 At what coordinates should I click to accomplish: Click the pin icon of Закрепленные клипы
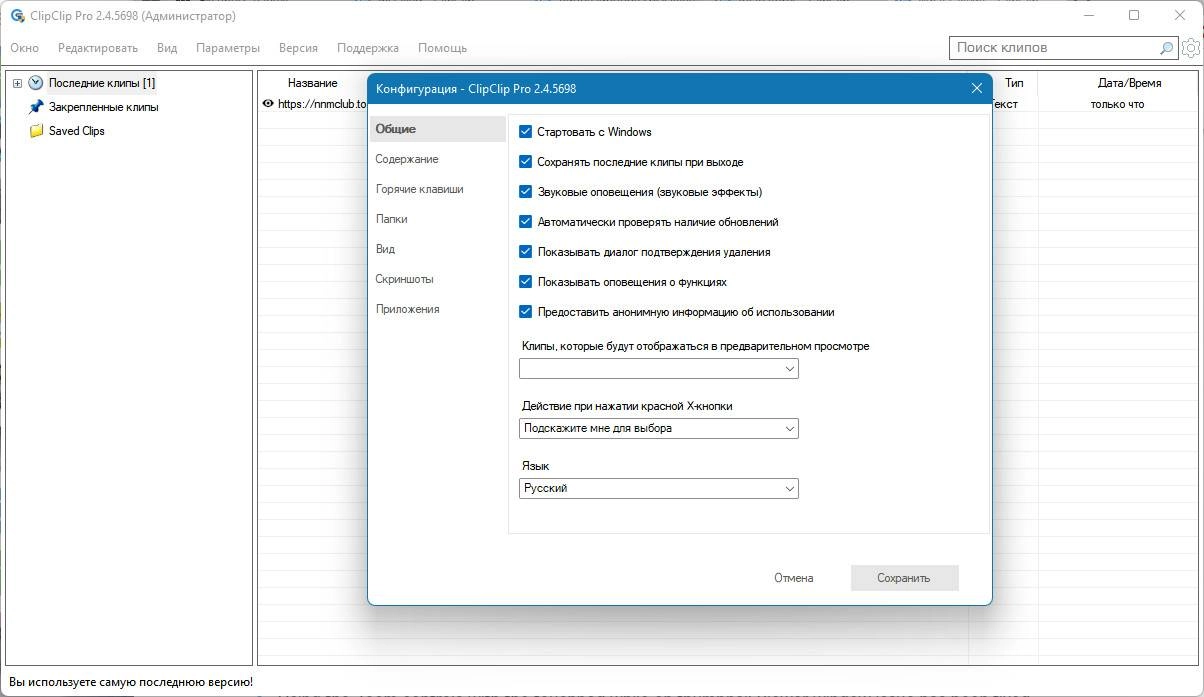point(36,107)
